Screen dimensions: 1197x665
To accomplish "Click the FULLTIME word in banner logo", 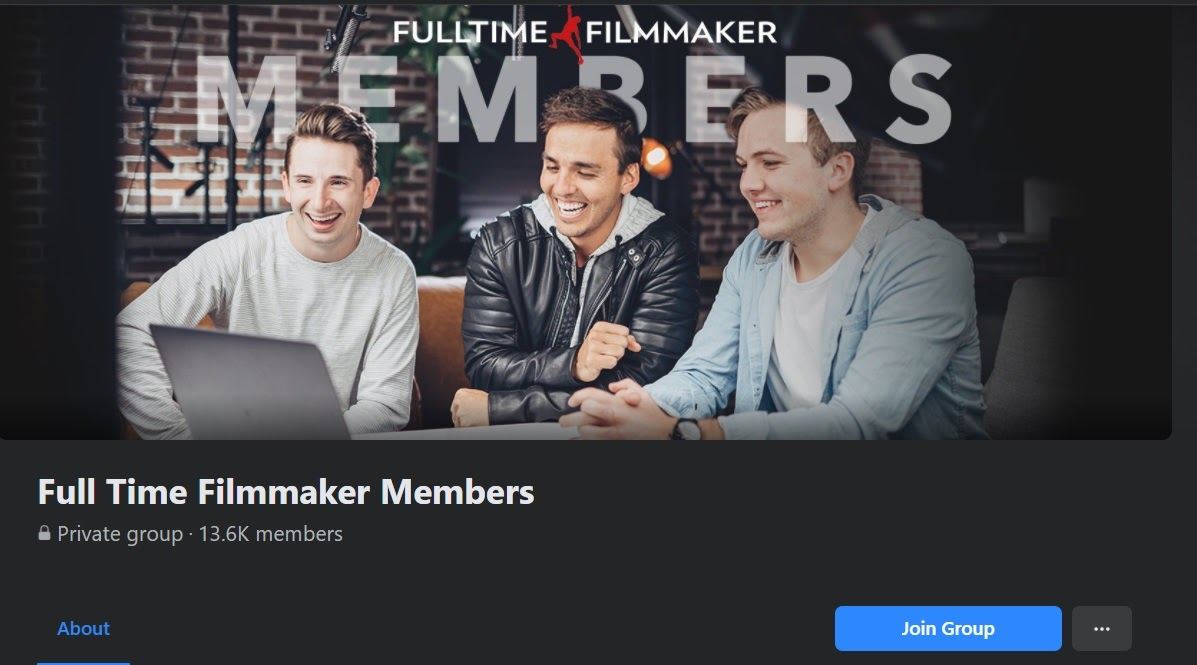I will coord(470,32).
